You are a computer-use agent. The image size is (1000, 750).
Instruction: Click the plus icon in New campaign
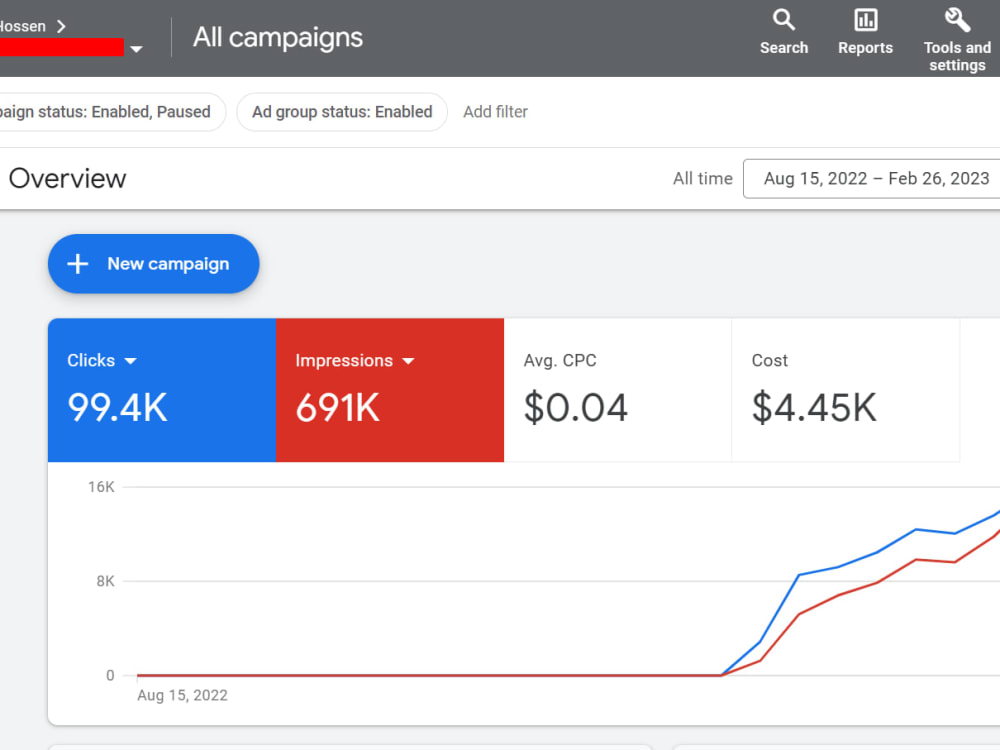[78, 263]
